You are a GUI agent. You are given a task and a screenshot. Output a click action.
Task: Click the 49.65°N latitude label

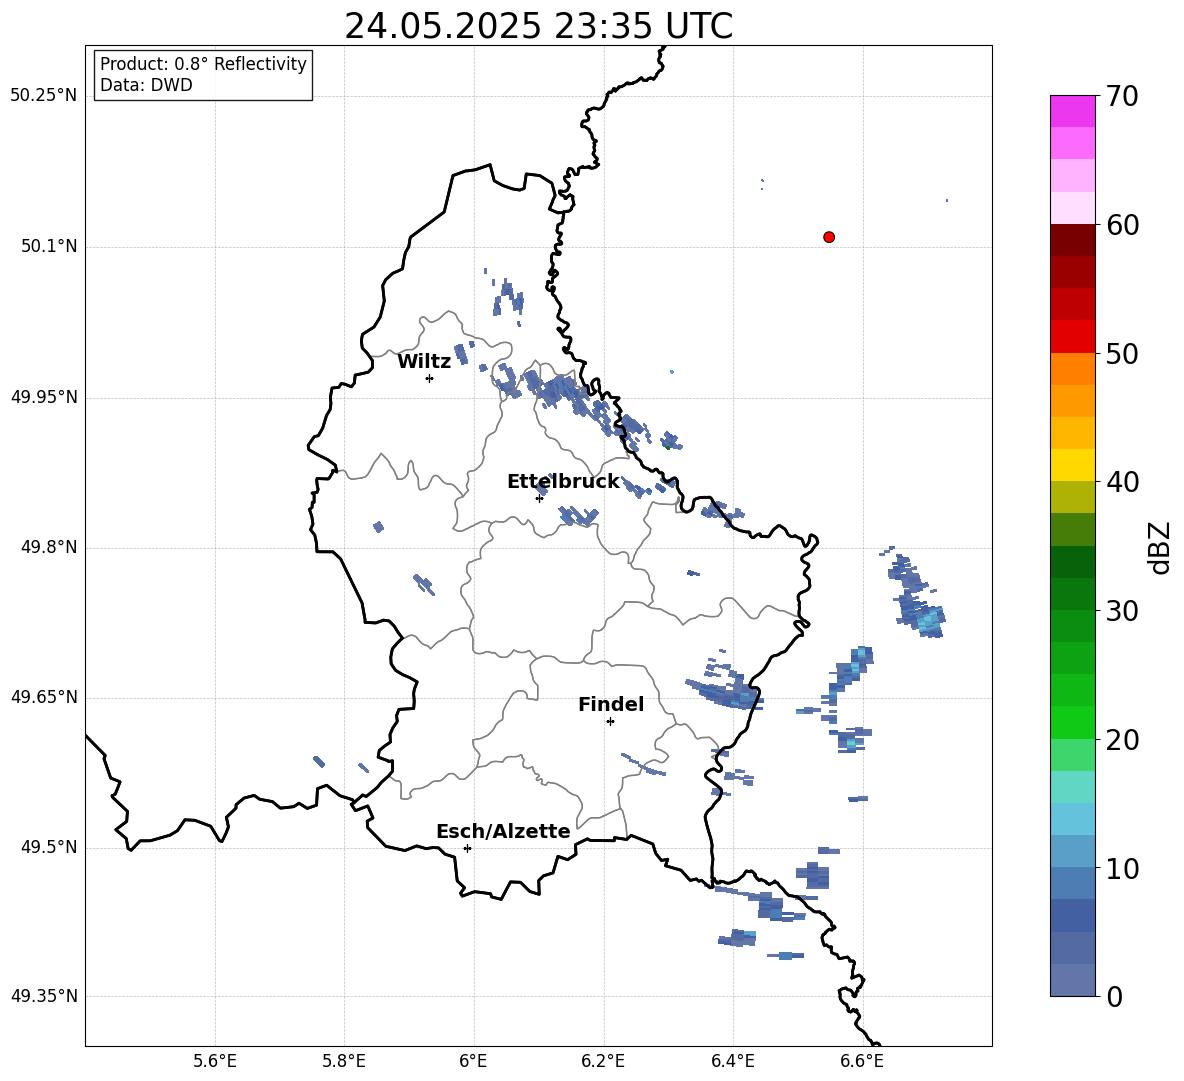tap(44, 697)
